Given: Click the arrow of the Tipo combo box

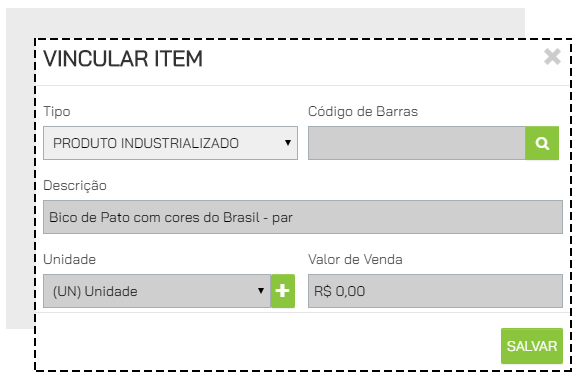Looking at the screenshot, I should coord(288,143).
